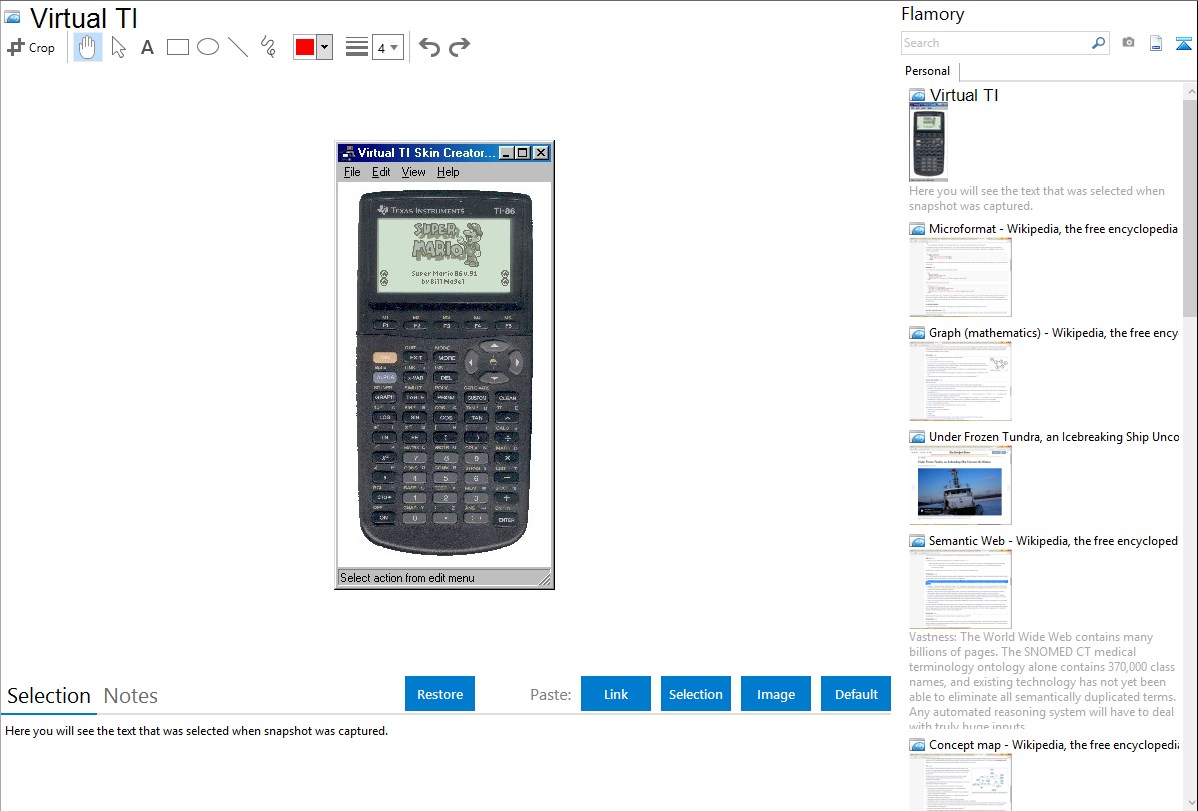Select the text annotation tool

[147, 47]
